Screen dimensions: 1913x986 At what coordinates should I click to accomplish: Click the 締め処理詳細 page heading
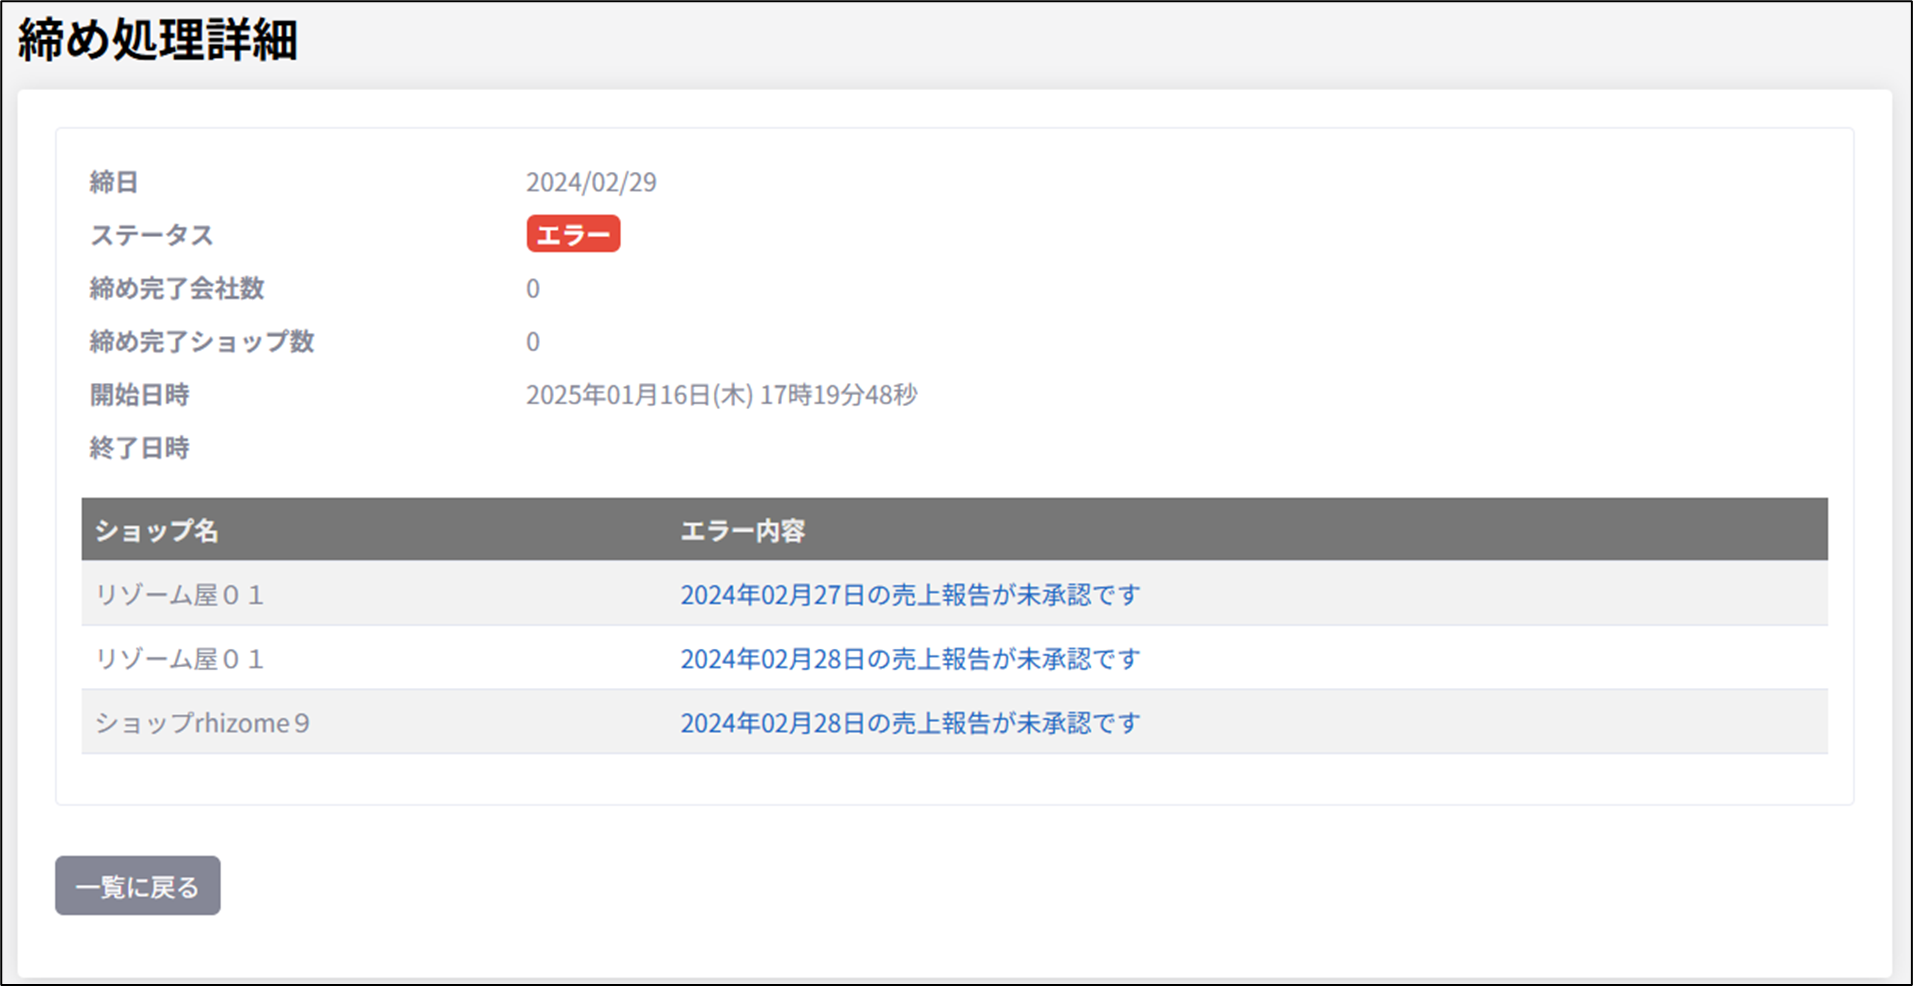(x=158, y=42)
